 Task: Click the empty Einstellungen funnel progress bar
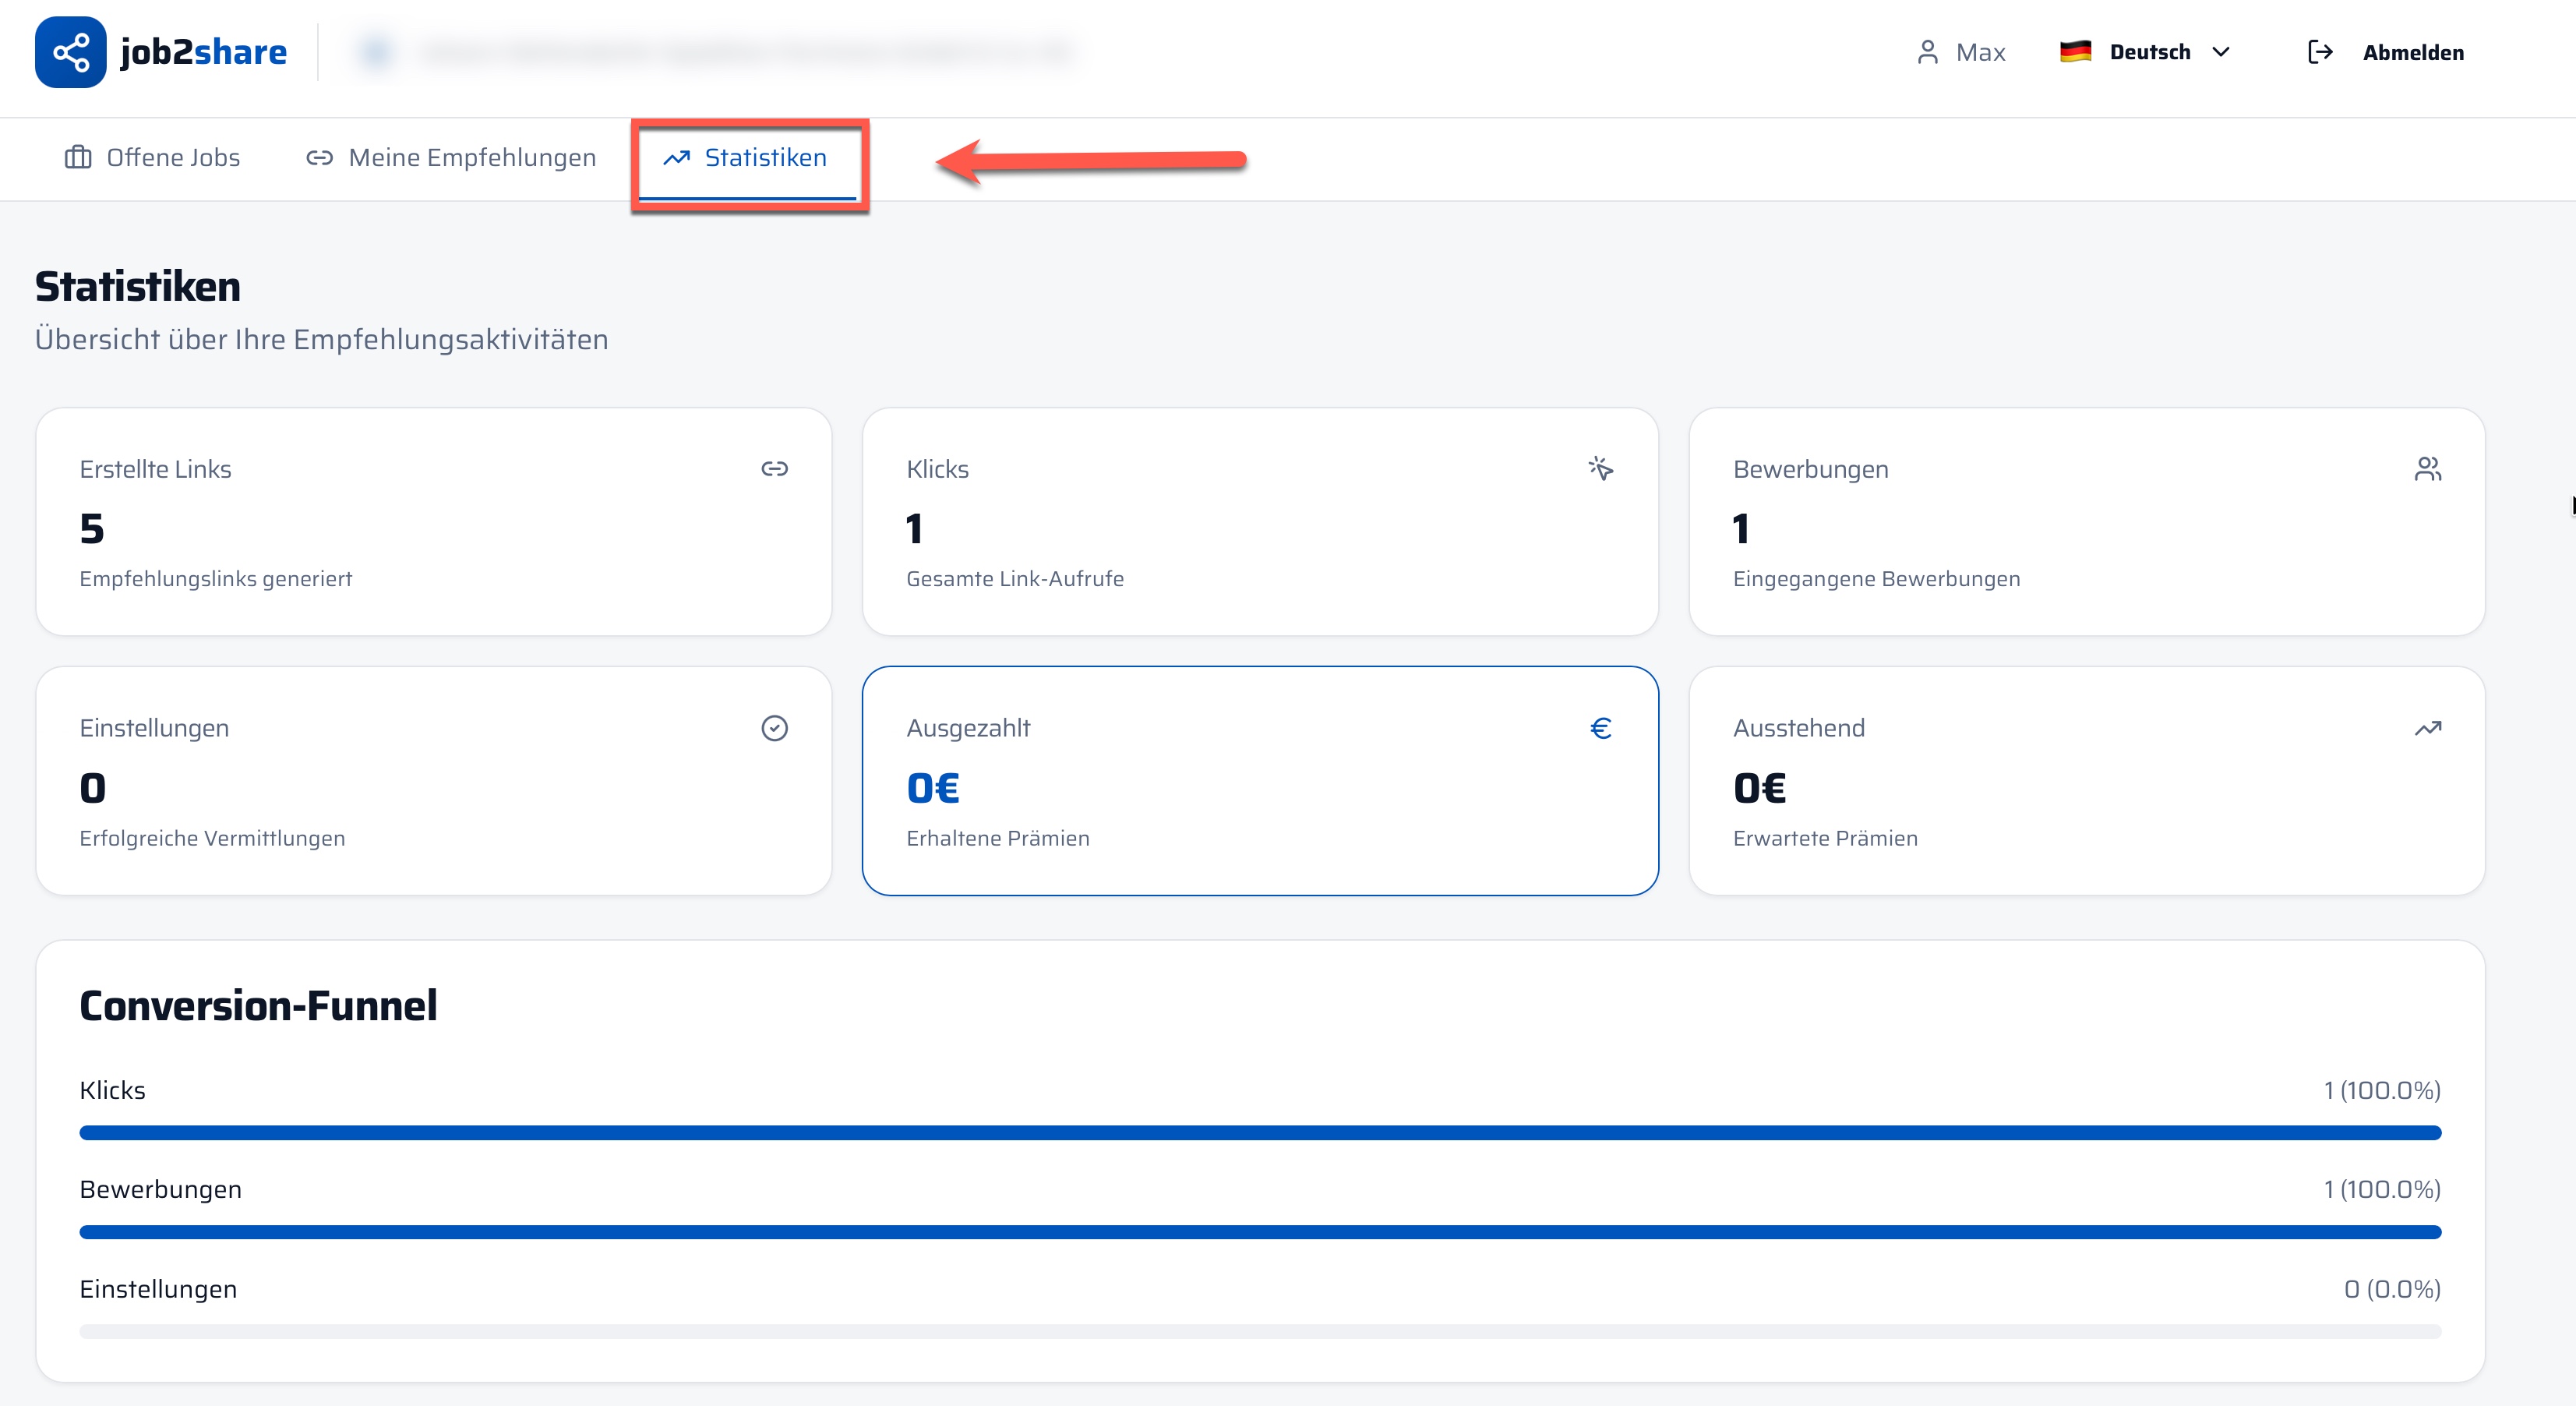click(1260, 1332)
